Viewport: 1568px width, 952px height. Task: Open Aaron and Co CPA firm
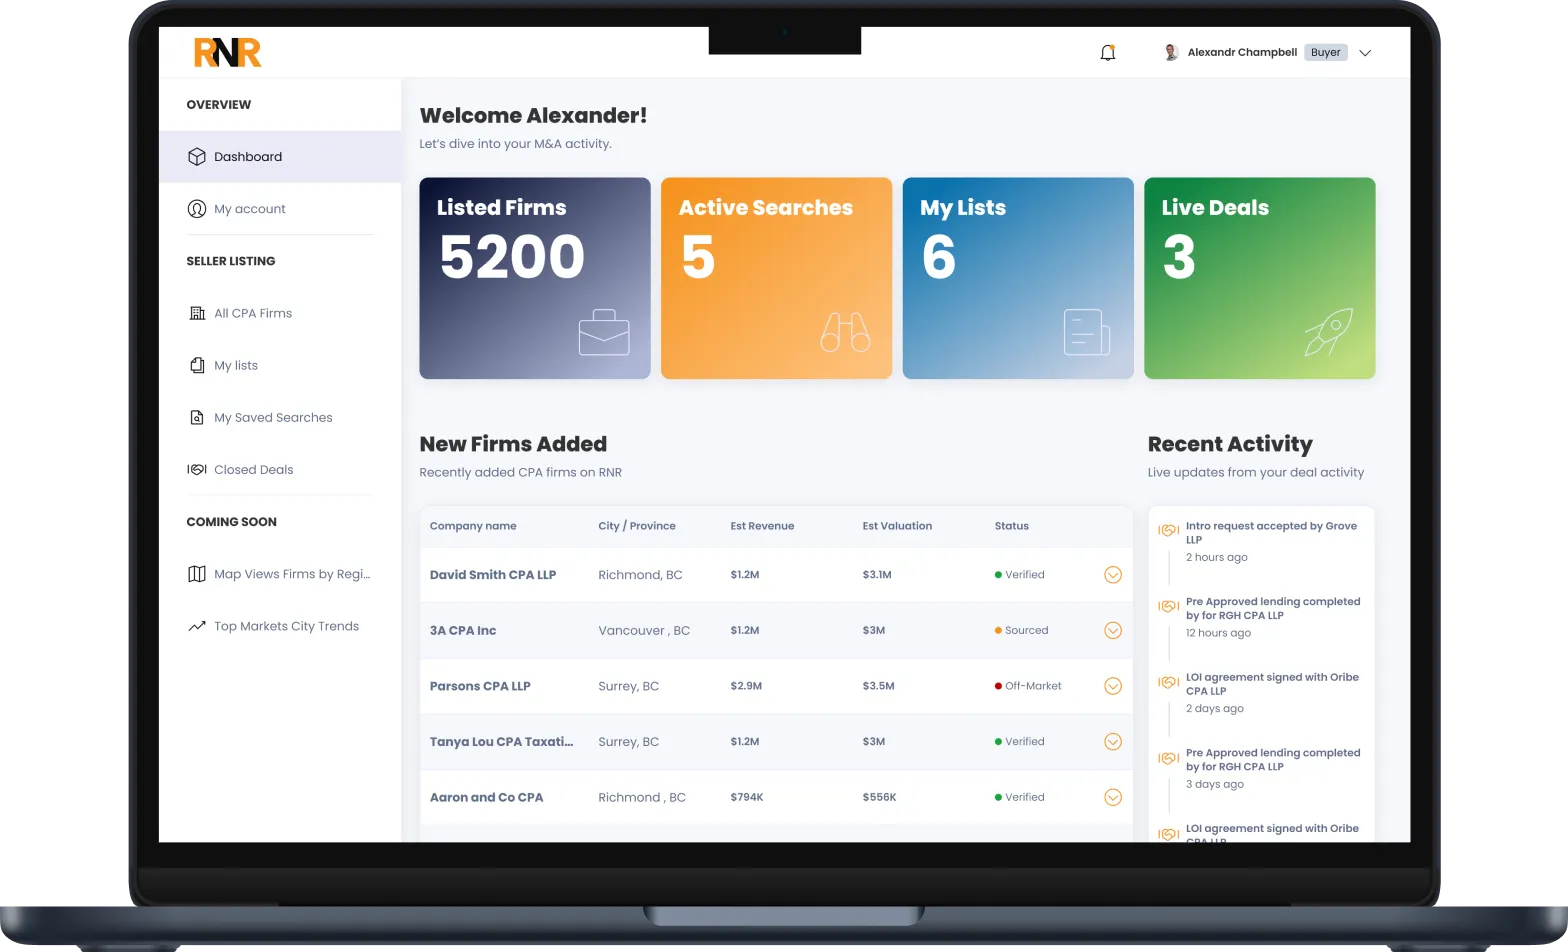click(x=486, y=798)
